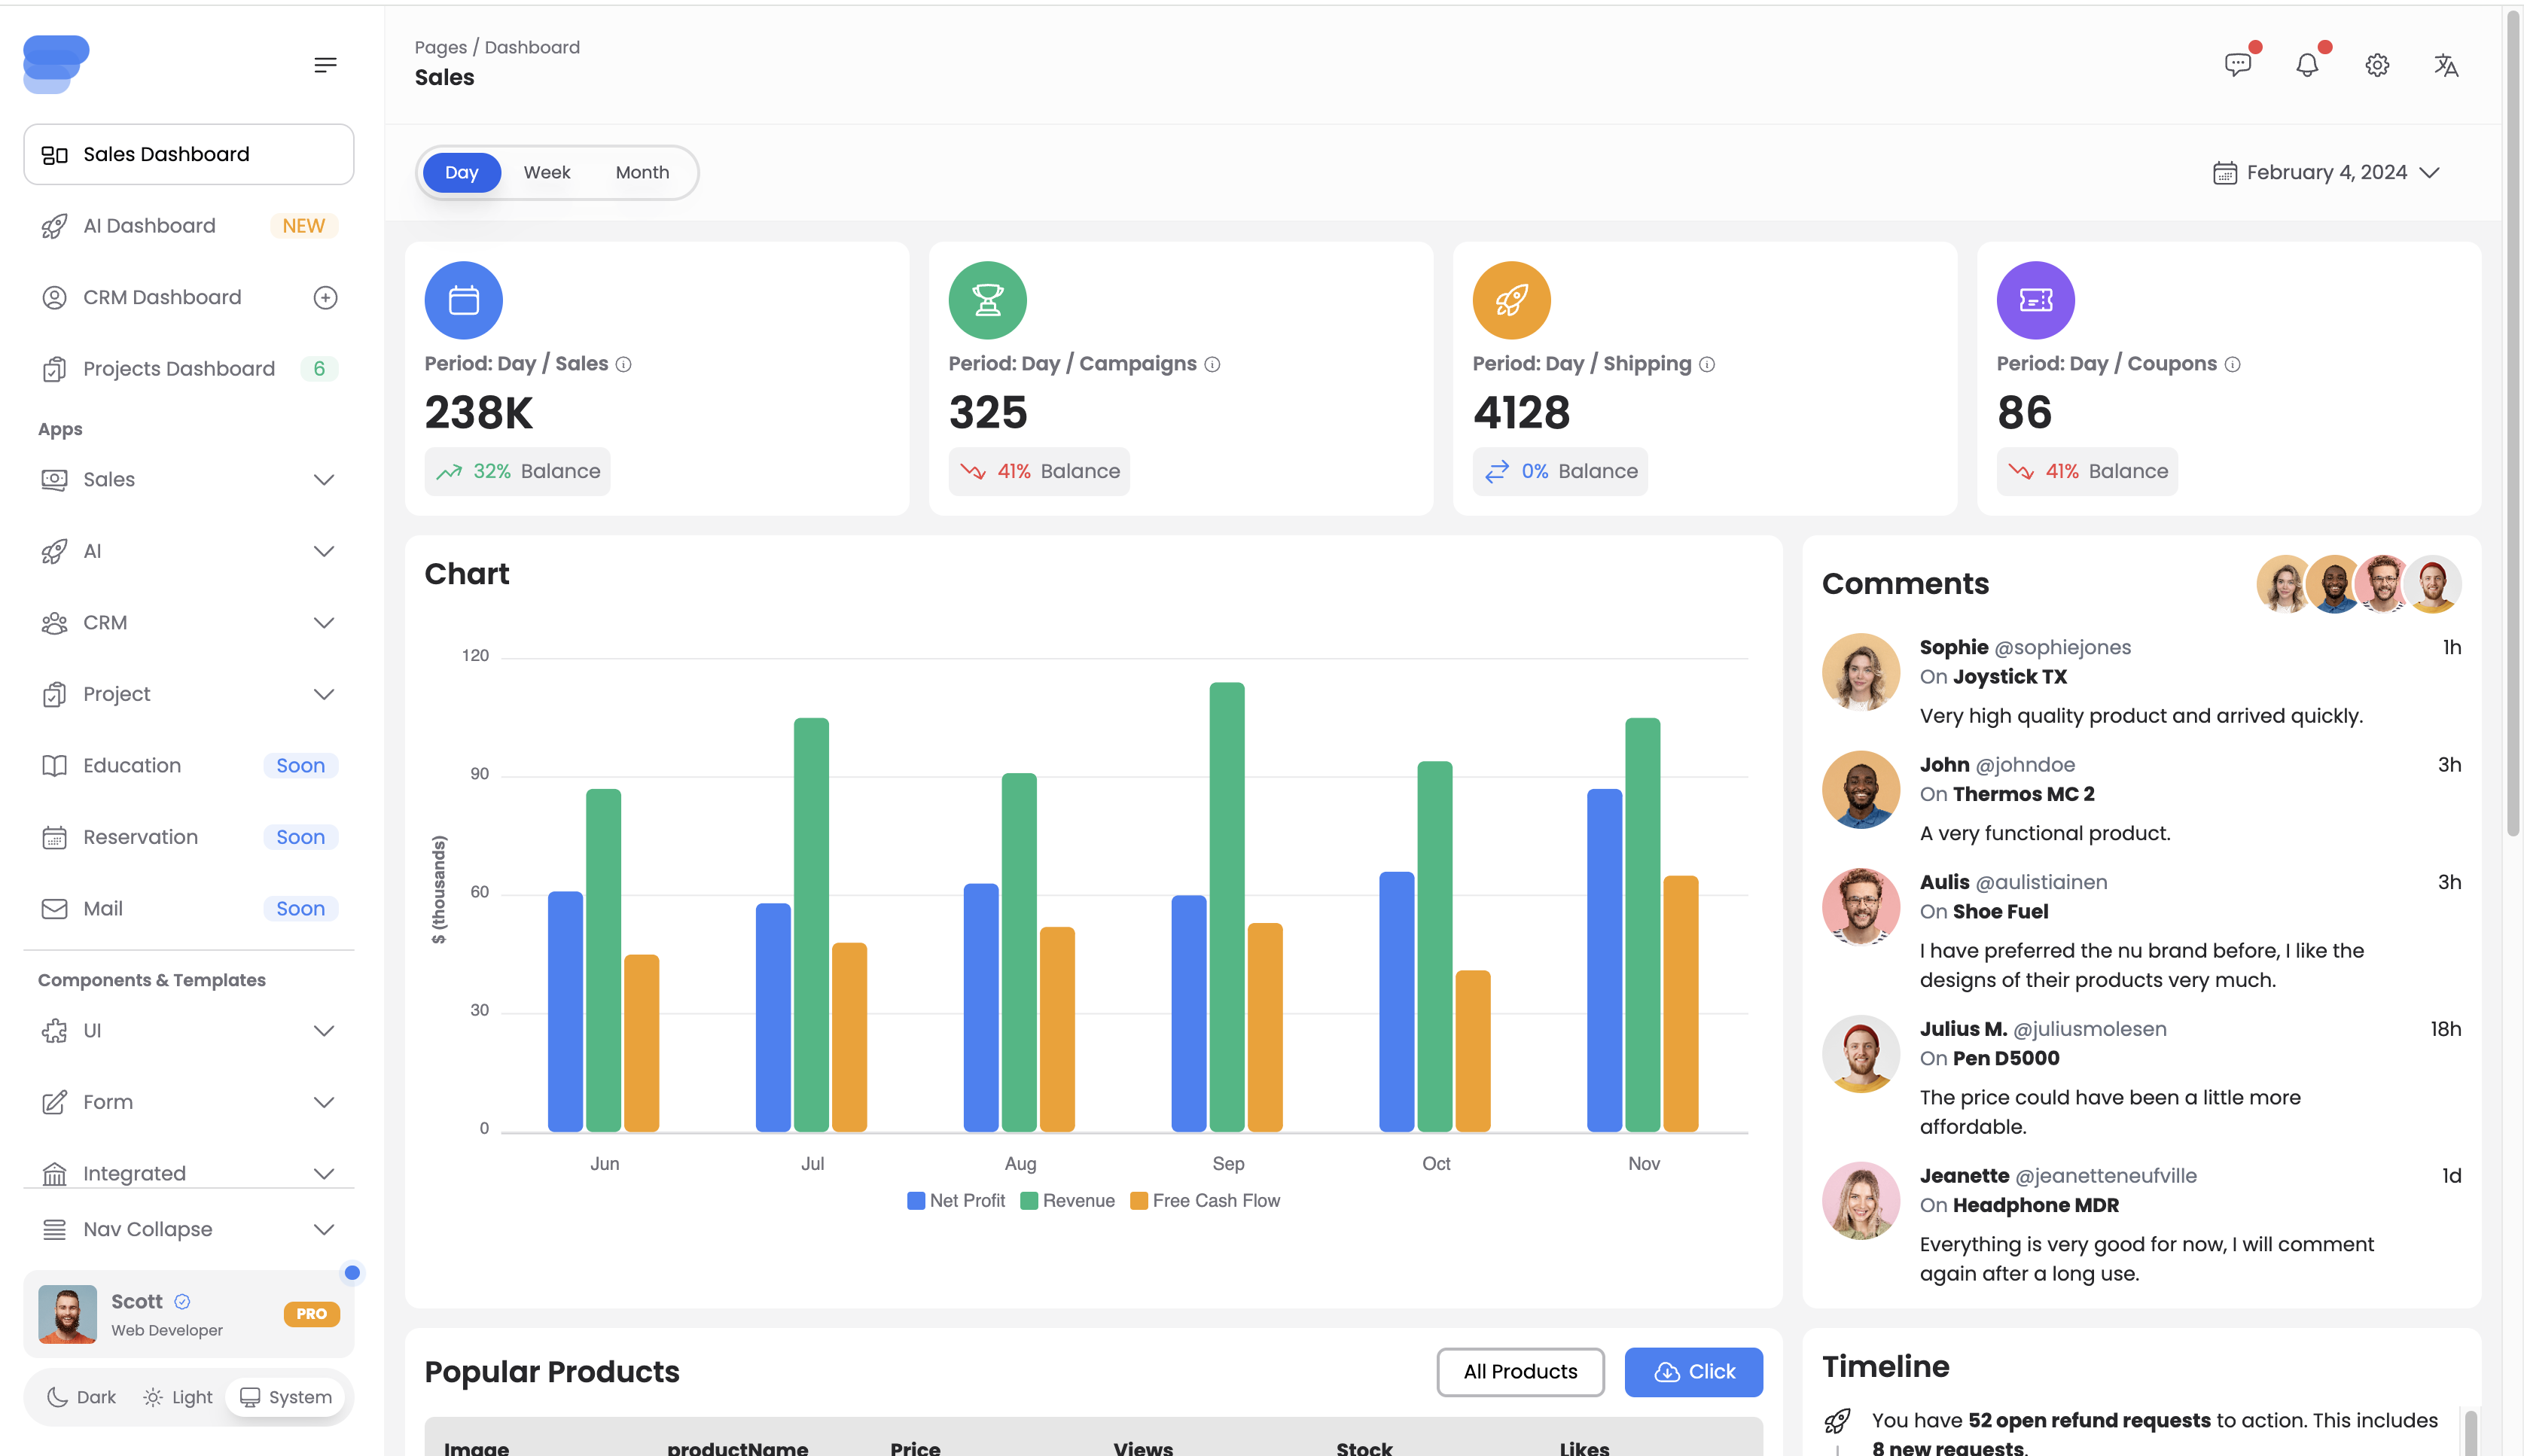Click the green trophy Campaigns icon
The width and height of the screenshot is (2524, 1456).
coord(987,300)
